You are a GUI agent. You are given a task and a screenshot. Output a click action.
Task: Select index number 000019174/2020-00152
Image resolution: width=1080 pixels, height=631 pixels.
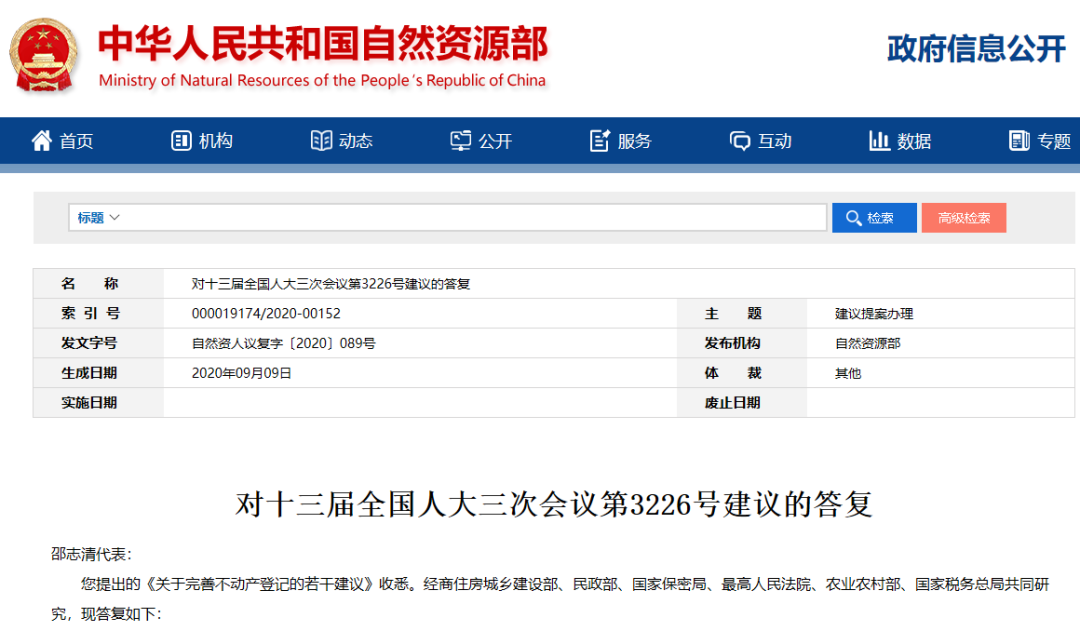click(x=266, y=313)
